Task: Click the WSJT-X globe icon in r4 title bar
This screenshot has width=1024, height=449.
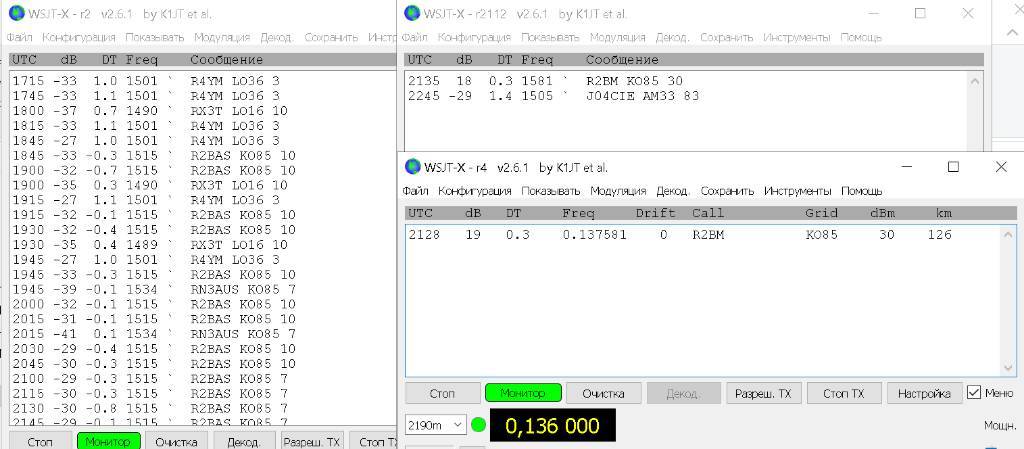Action: [x=412, y=167]
